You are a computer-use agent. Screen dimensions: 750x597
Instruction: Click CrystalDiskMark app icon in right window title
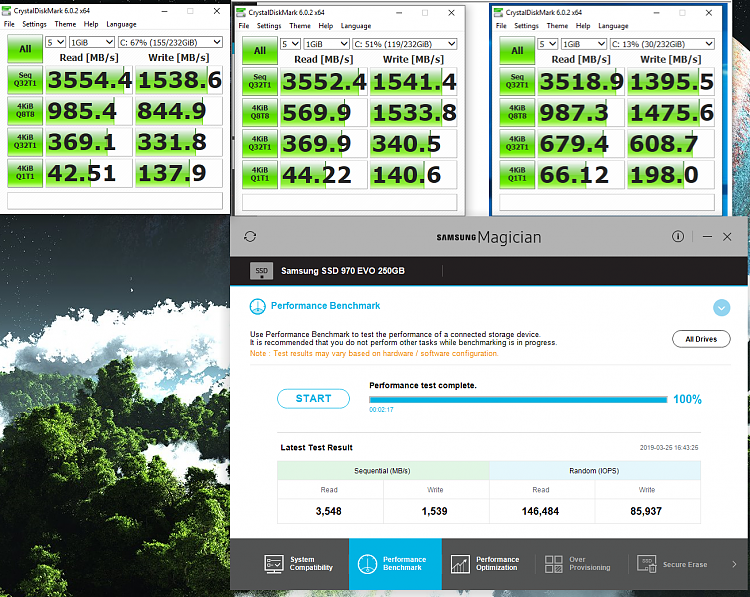(x=498, y=12)
